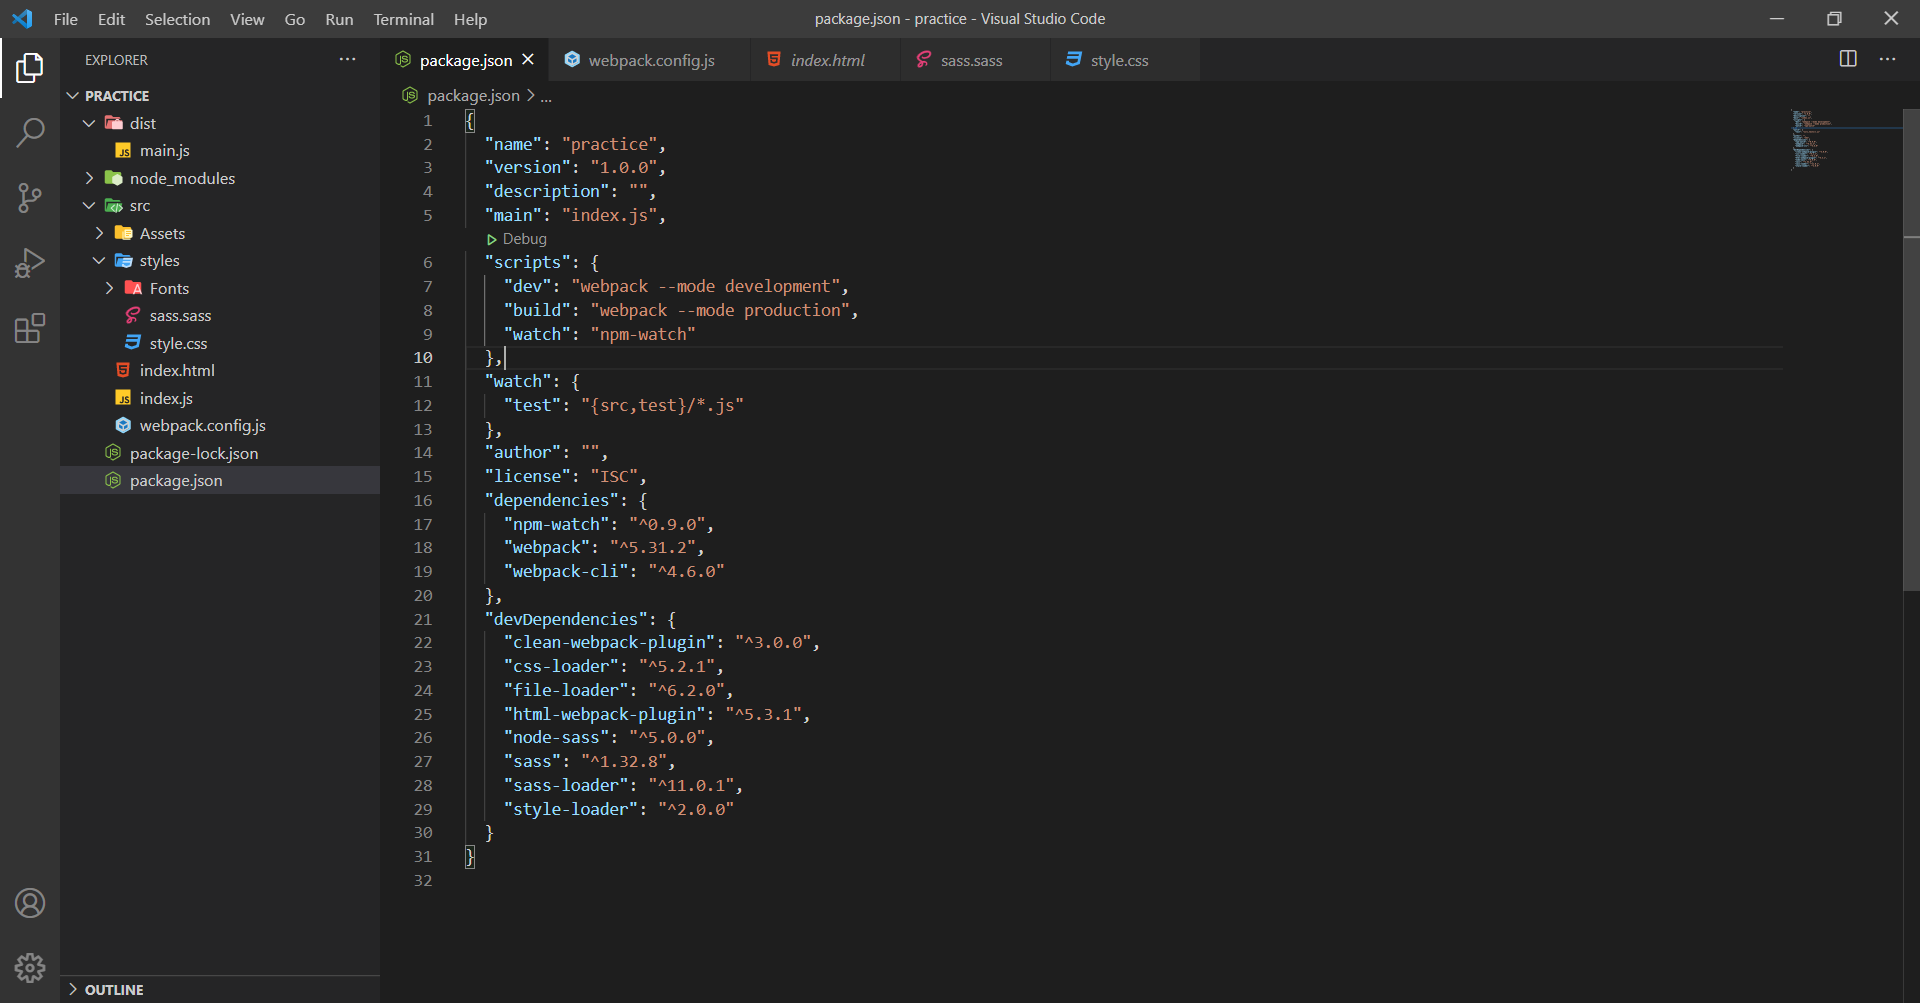Open the Run and Debug view

[30, 263]
